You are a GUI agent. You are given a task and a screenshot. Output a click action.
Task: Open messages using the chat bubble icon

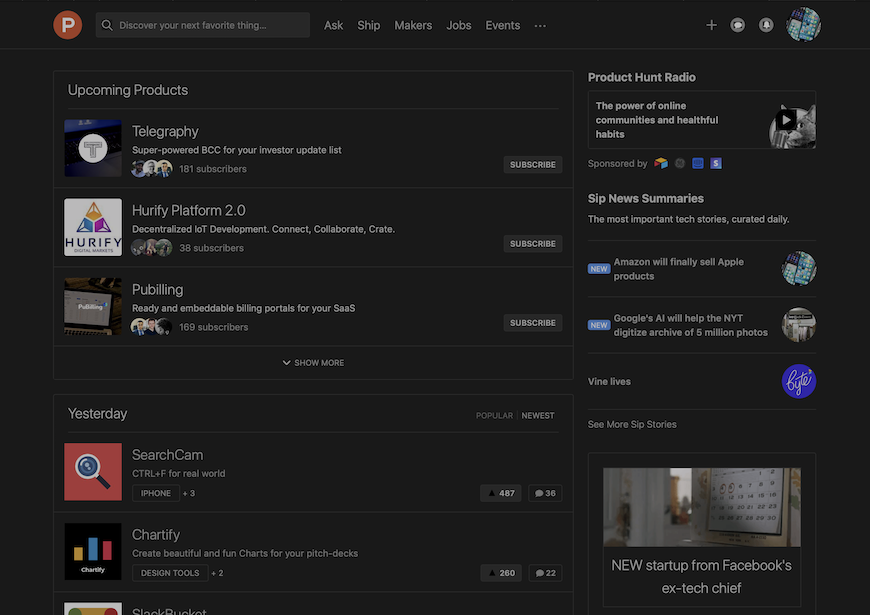click(737, 24)
